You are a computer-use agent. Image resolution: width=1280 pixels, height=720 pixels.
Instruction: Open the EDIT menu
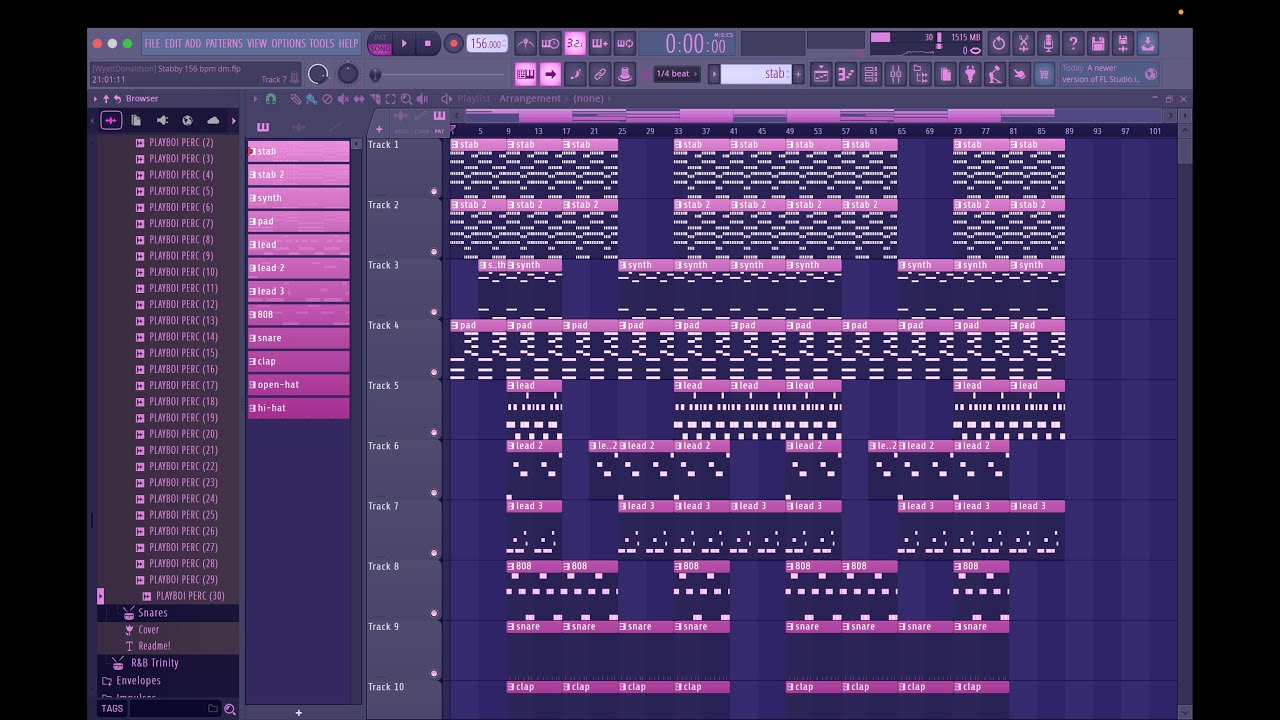173,44
